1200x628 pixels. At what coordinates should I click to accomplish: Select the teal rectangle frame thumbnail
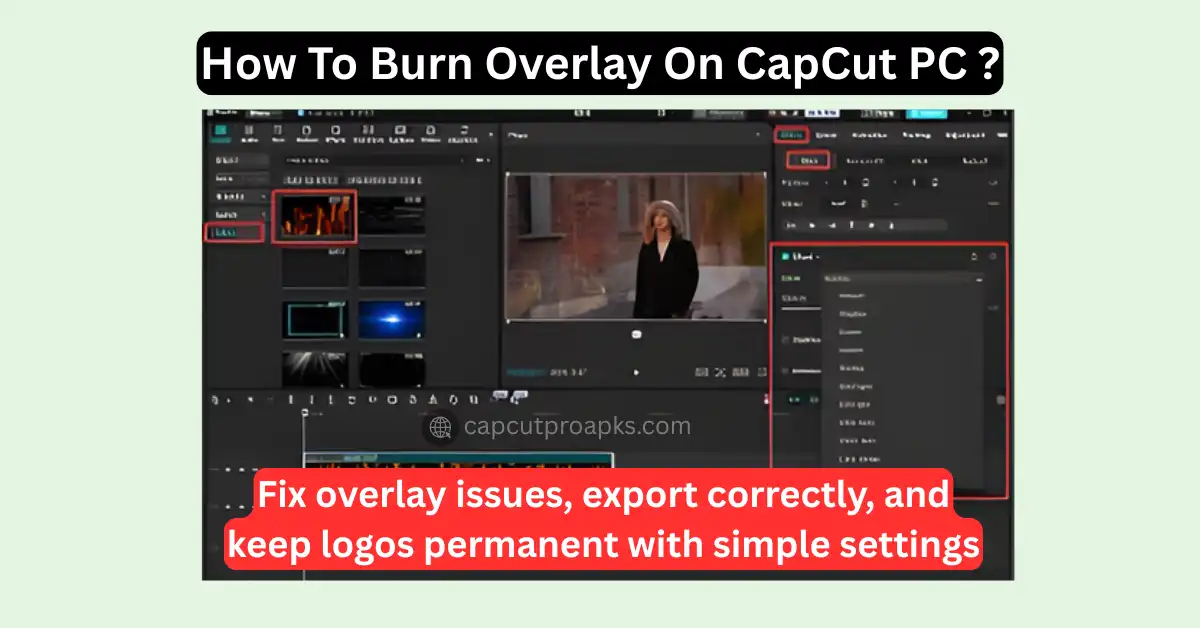point(315,320)
